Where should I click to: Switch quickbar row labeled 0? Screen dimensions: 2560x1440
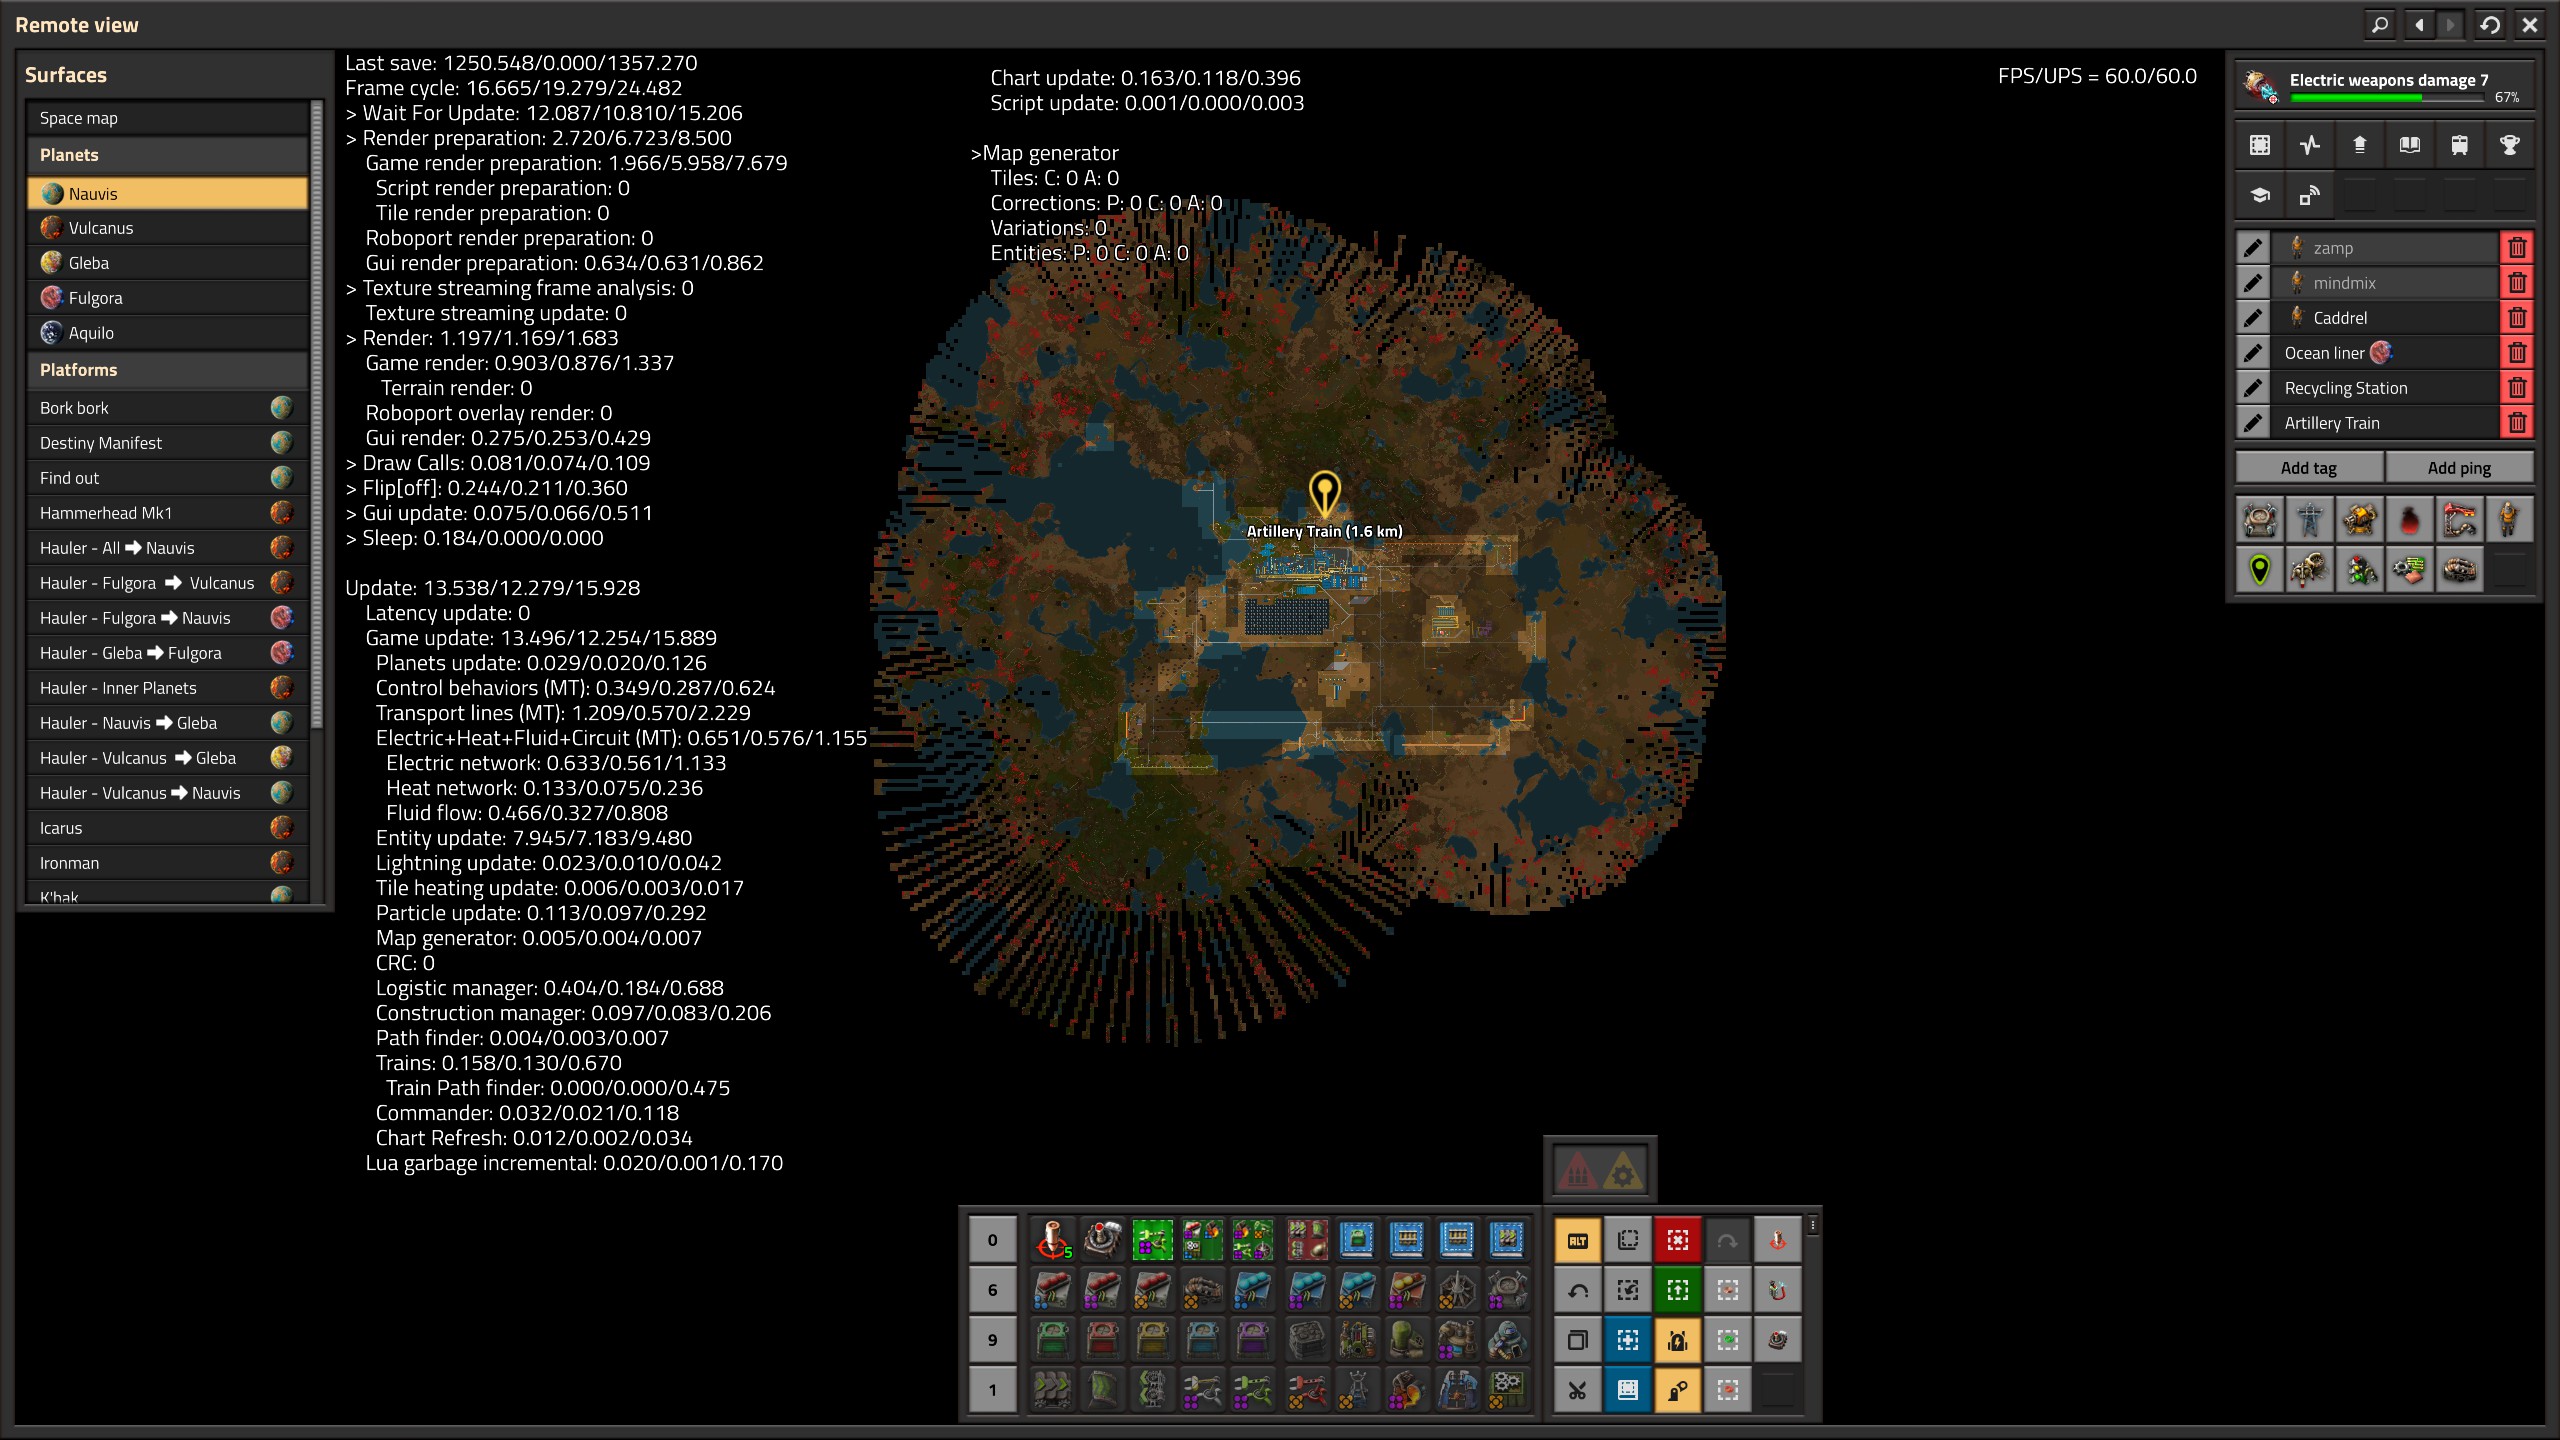click(x=992, y=1240)
